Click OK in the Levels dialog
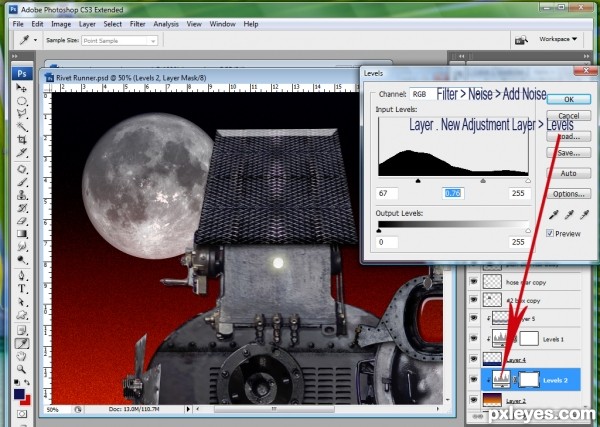Screen dimensions: 600x427 (x=569, y=99)
